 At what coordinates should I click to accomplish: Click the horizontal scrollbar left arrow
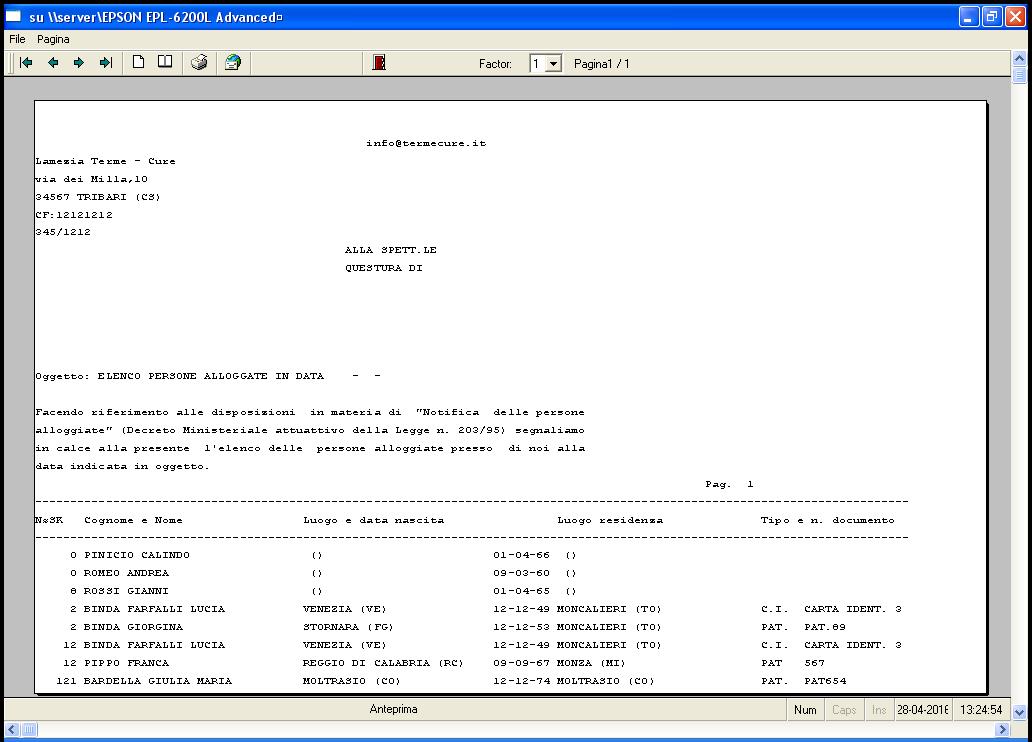(x=12, y=729)
